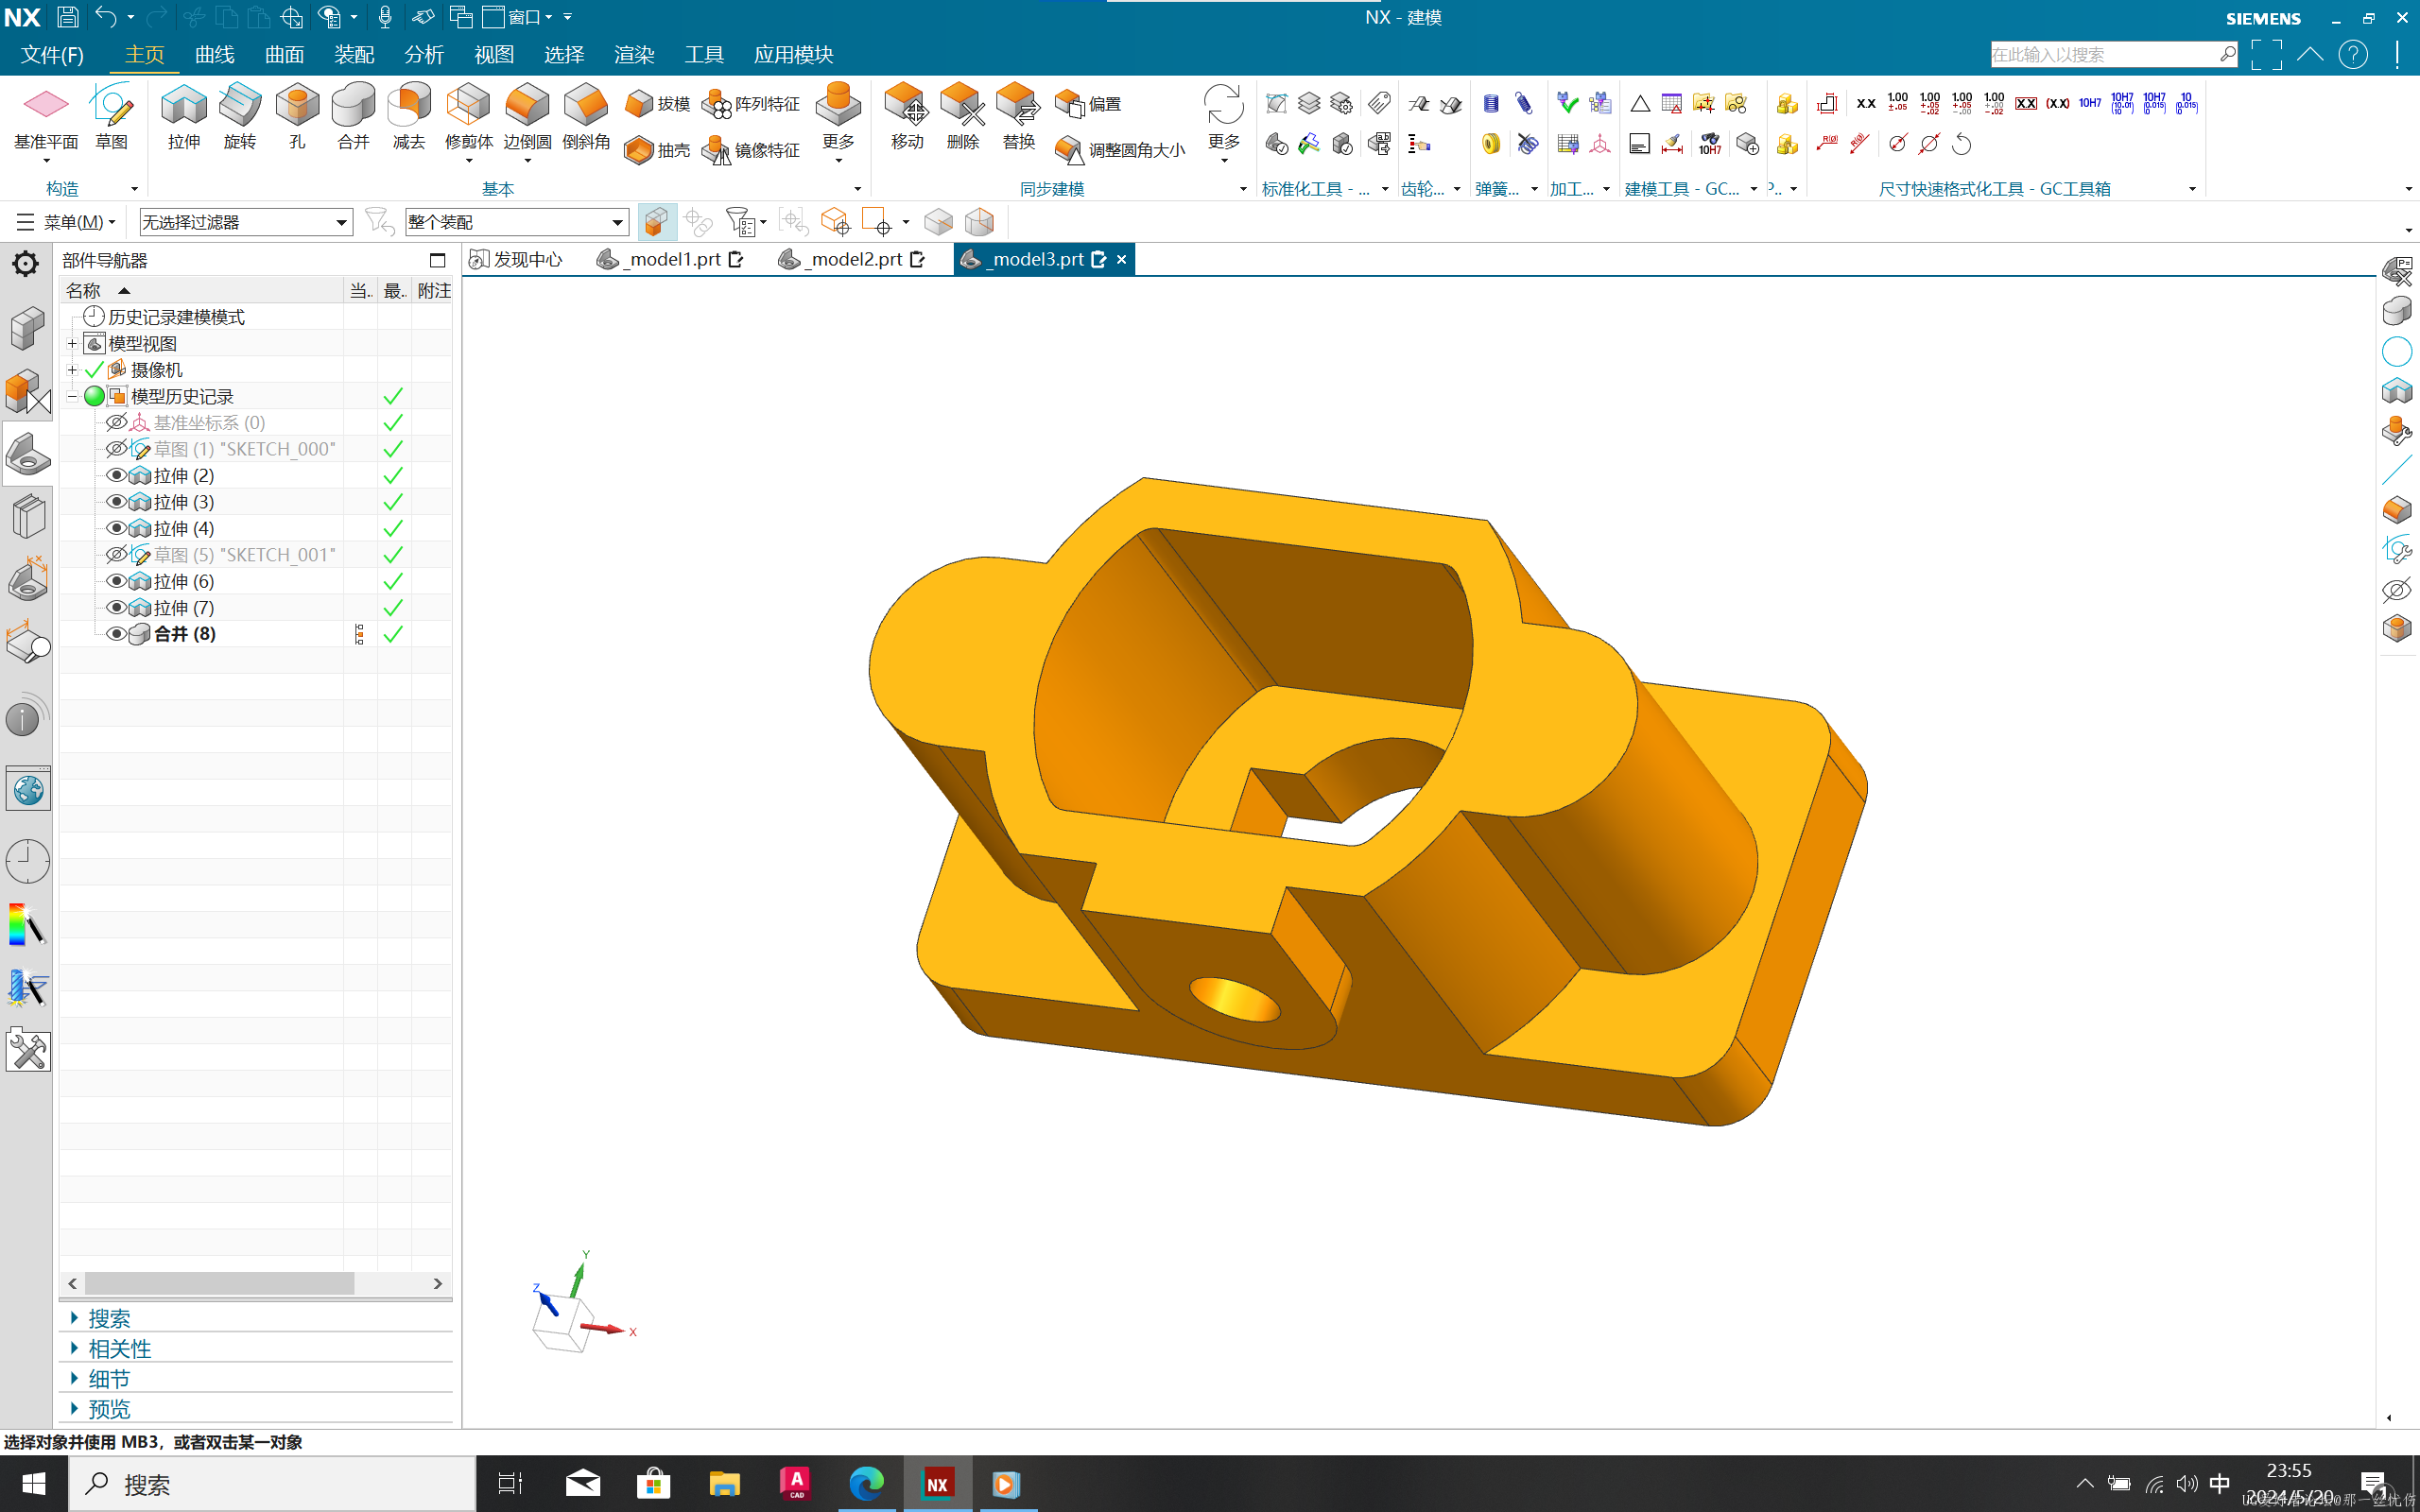This screenshot has width=2420, height=1512.
Task: Toggle visibility of 拉伸 (7)
Action: (x=116, y=607)
